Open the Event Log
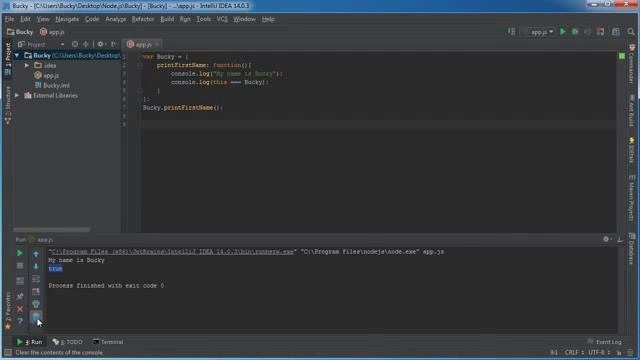Viewport: 640px width, 360px height. 604,342
